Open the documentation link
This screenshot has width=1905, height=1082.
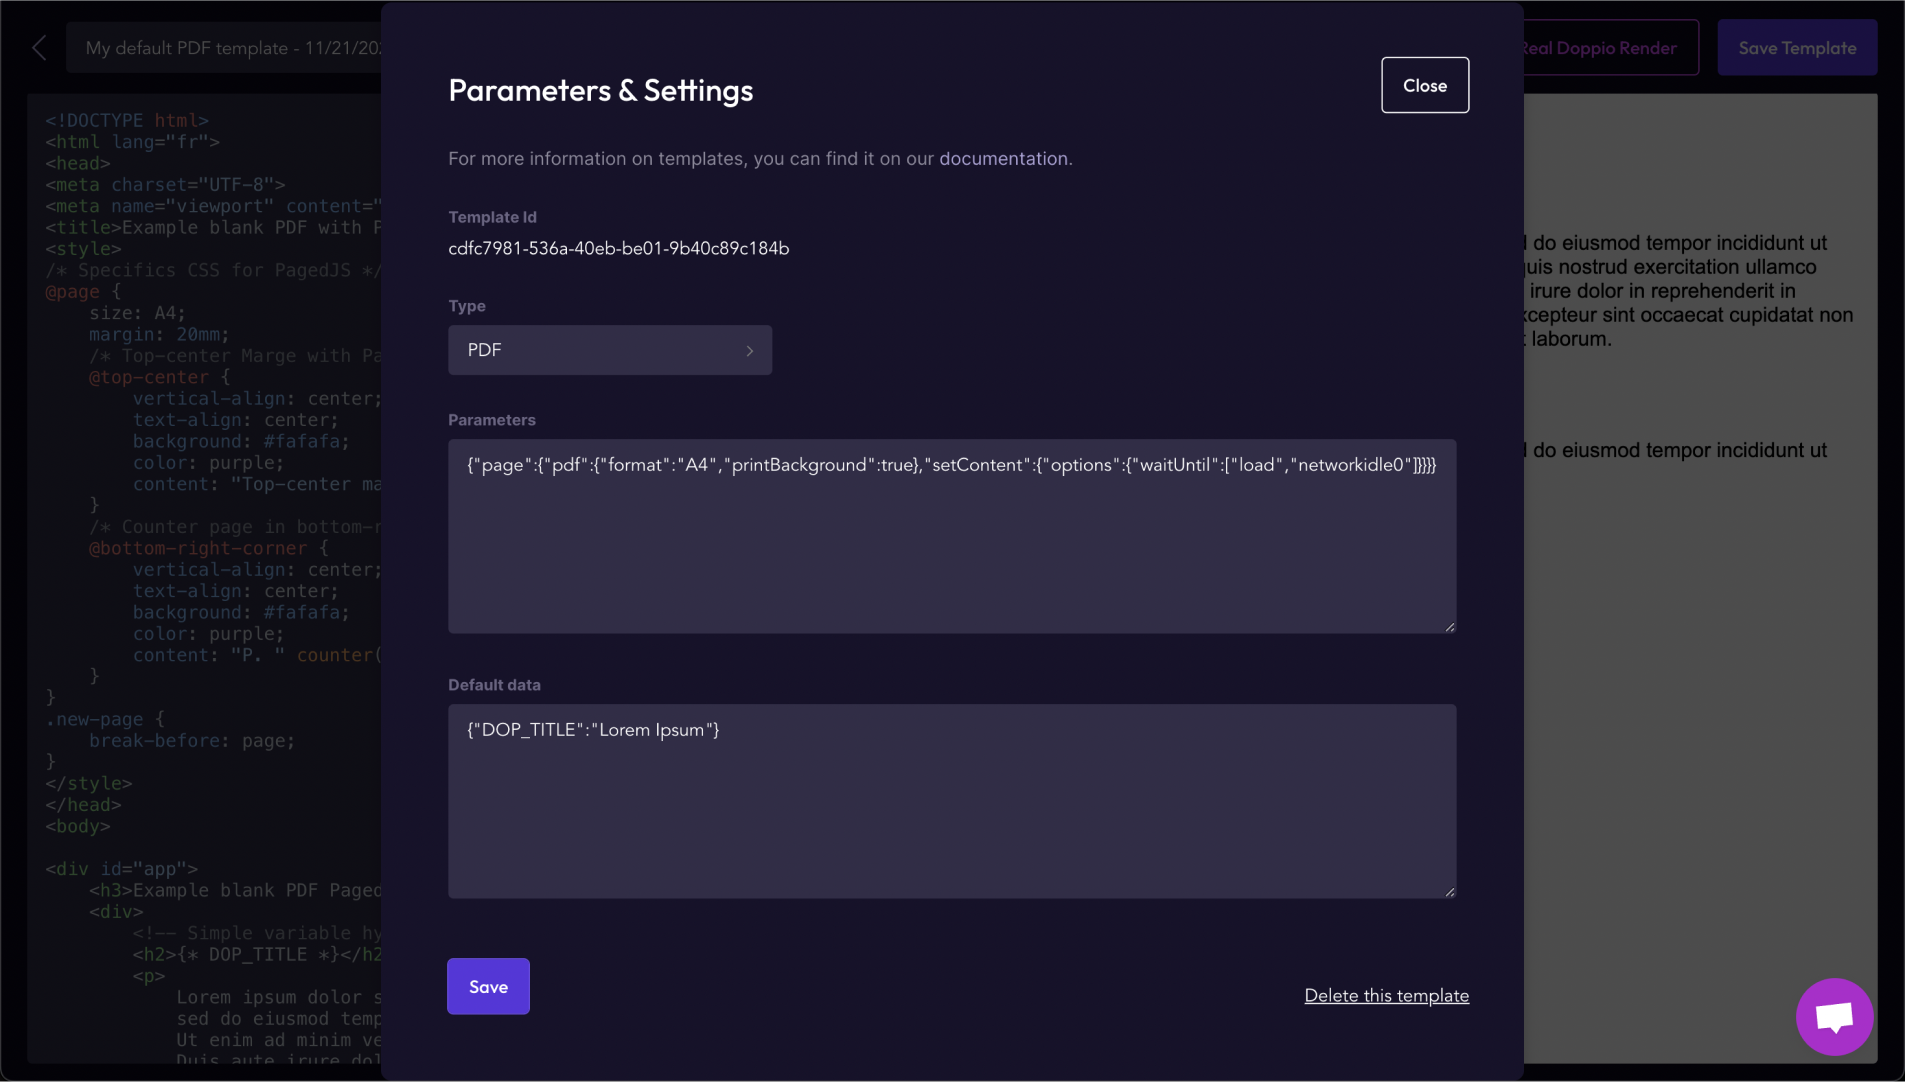pos(1003,158)
